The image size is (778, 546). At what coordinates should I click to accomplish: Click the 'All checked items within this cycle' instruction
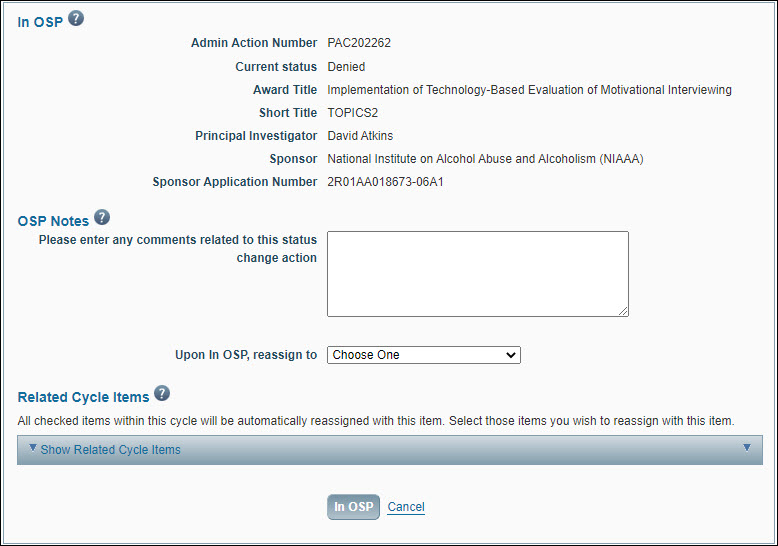376,421
